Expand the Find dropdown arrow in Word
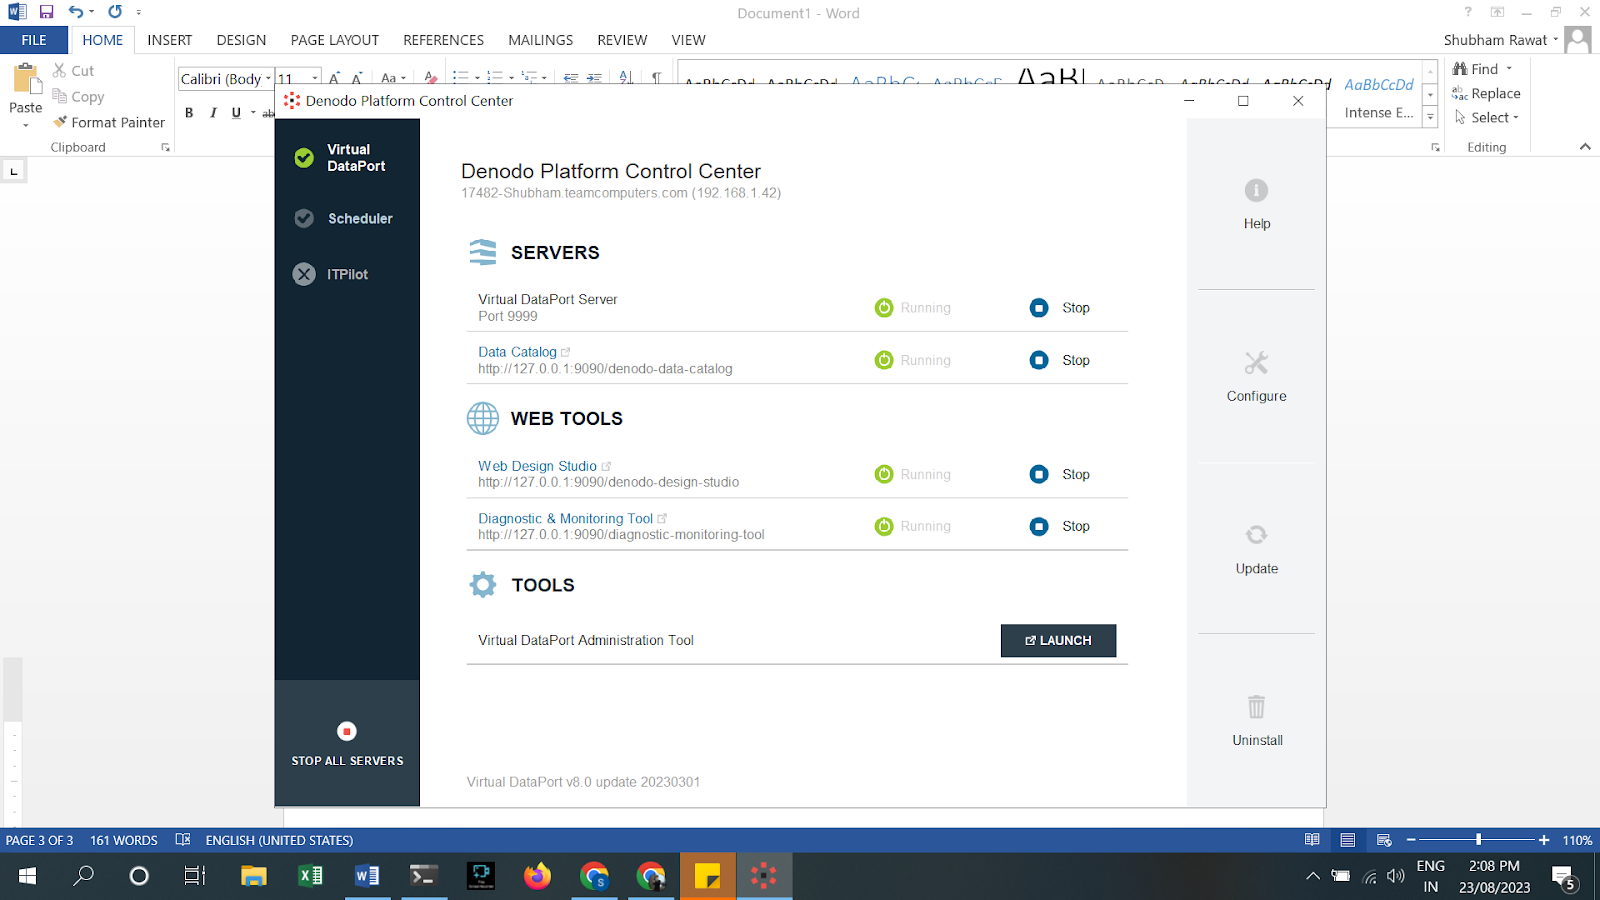The image size is (1600, 900). click(1509, 69)
